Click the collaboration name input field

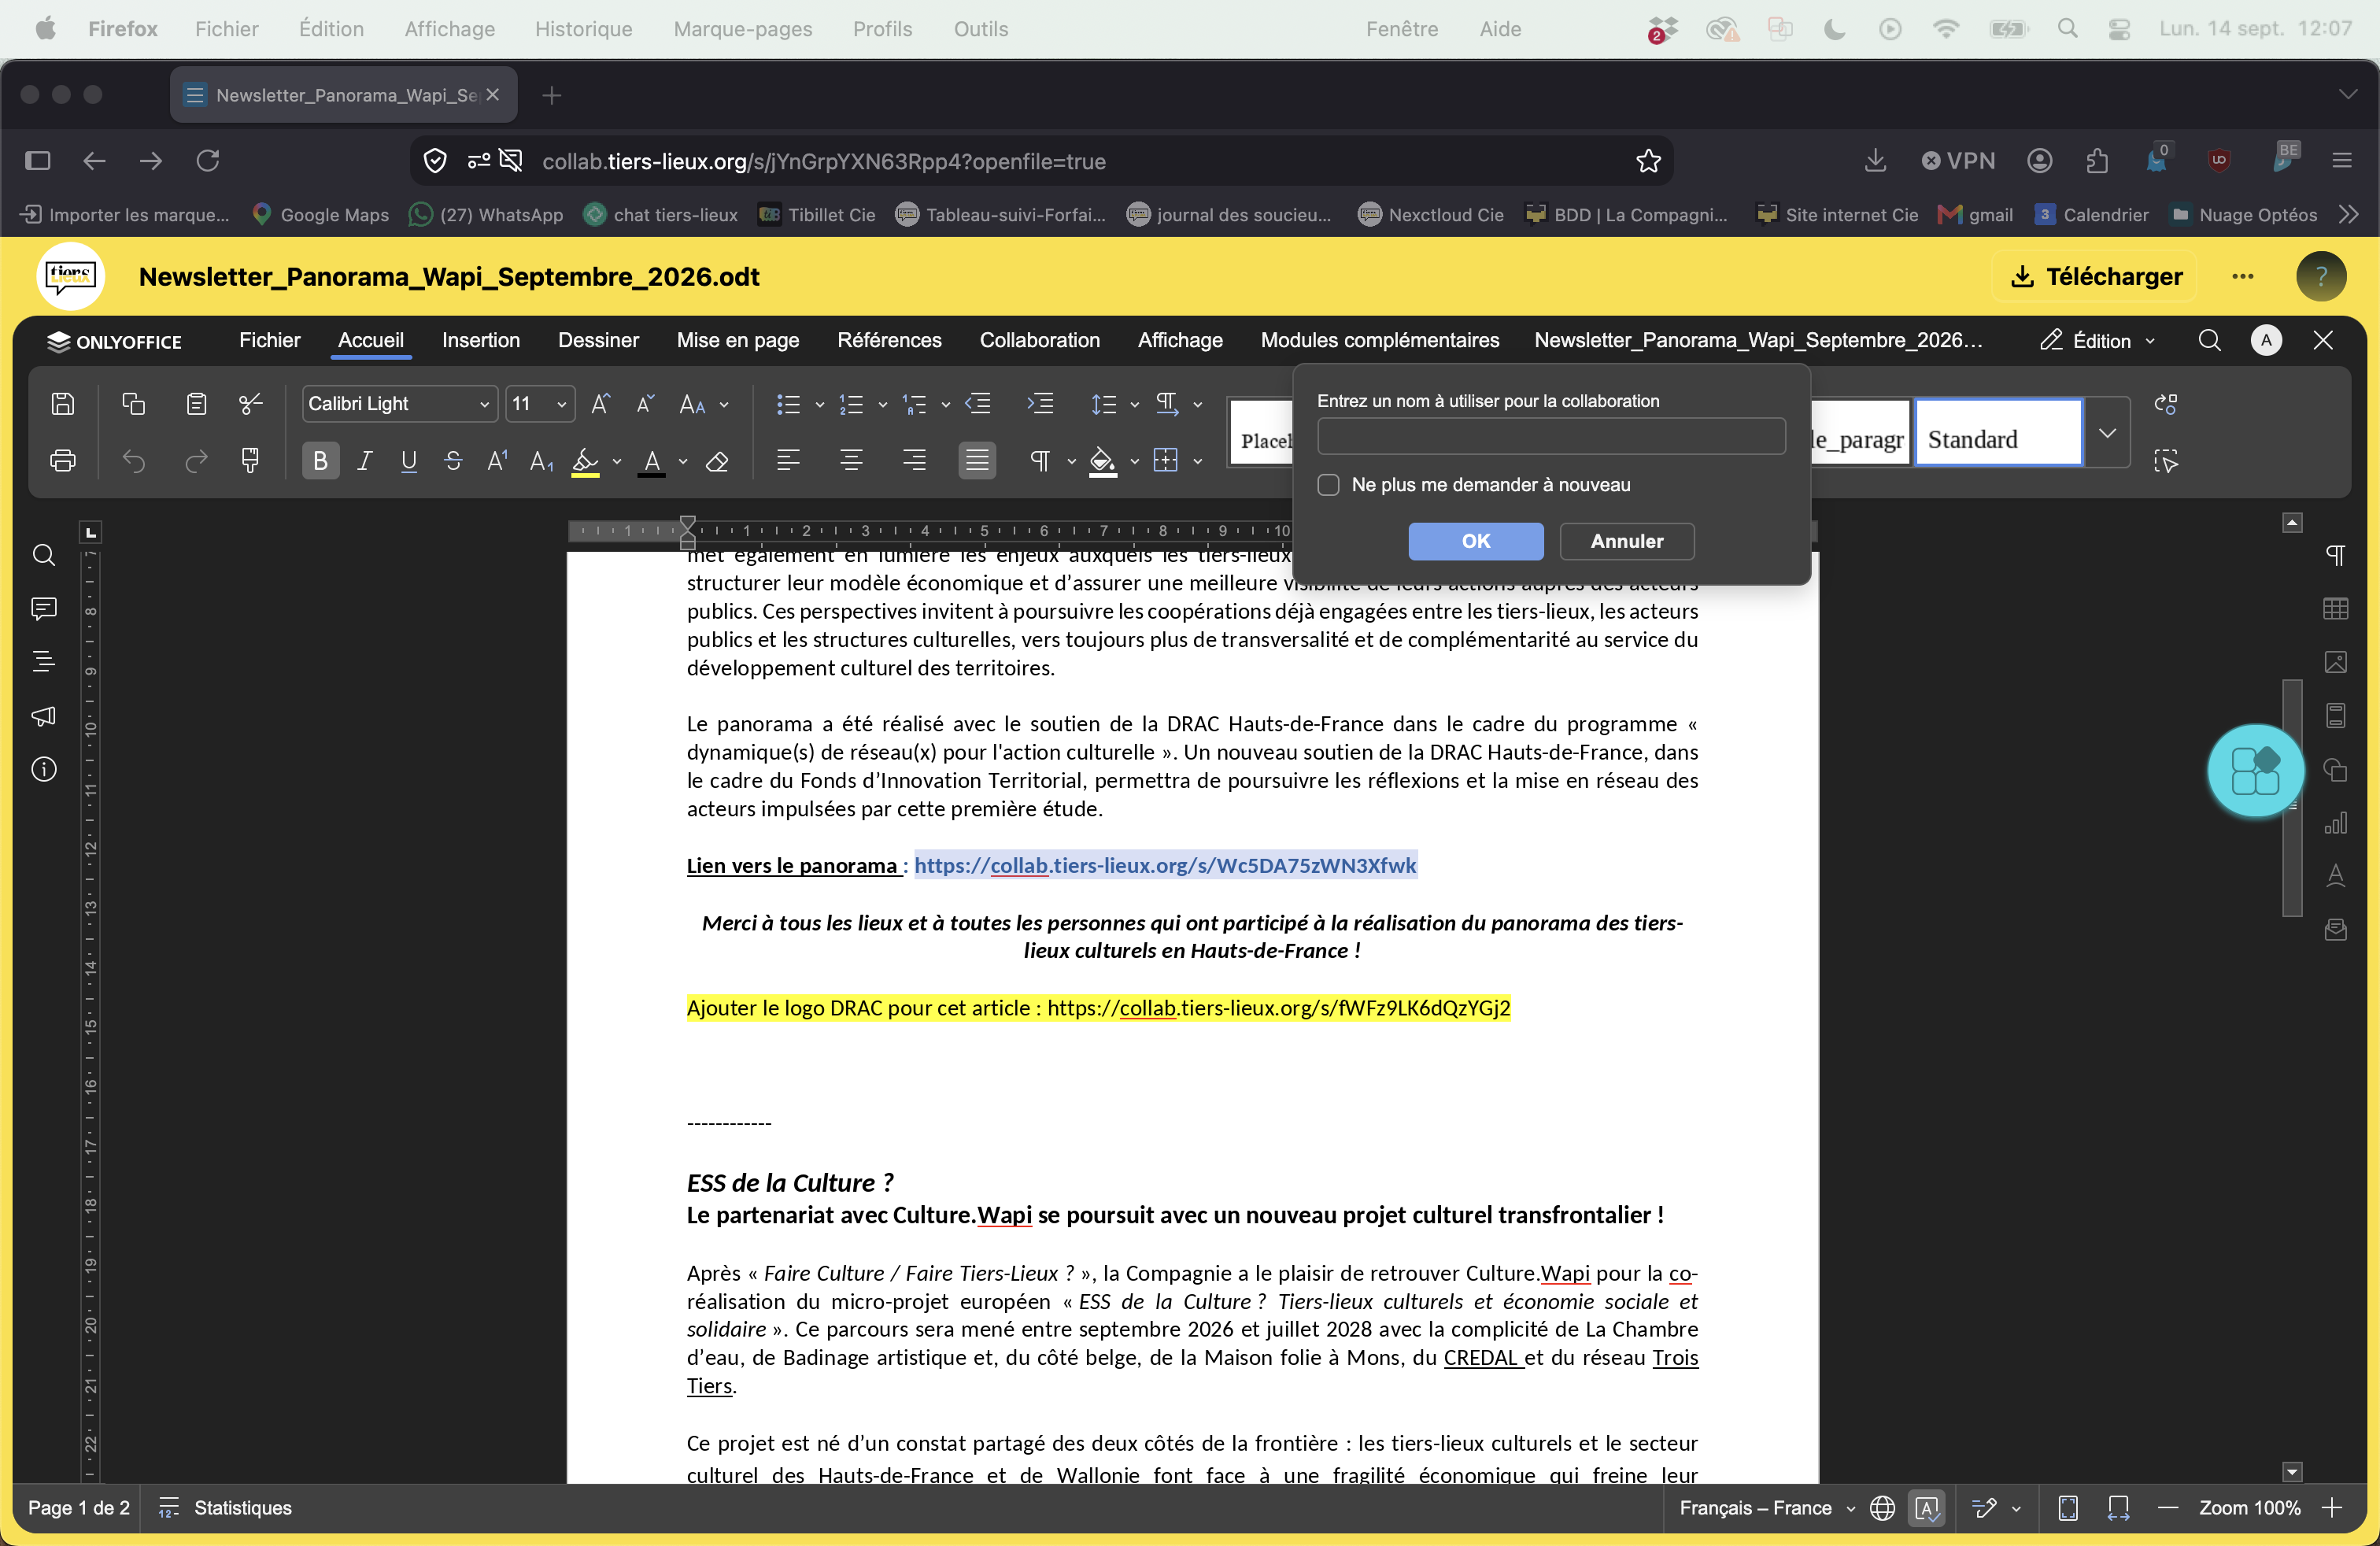(x=1551, y=436)
